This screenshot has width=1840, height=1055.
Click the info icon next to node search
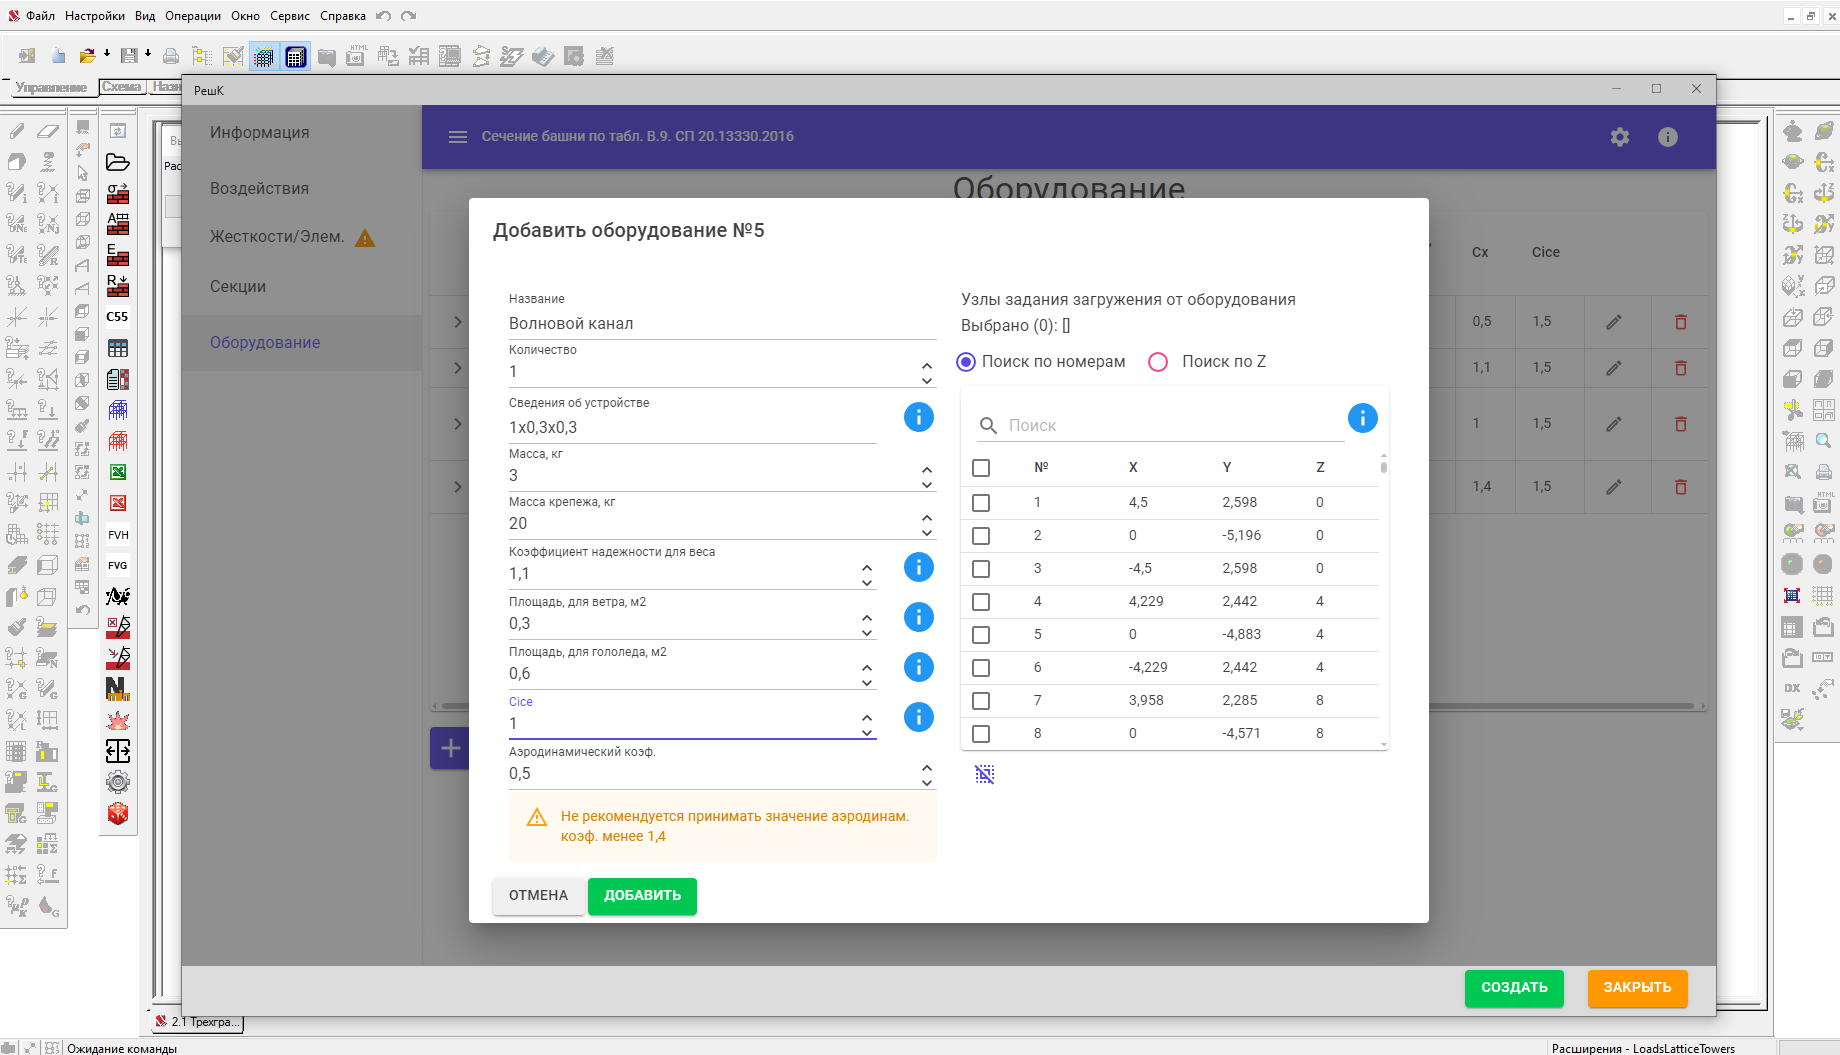point(1362,418)
